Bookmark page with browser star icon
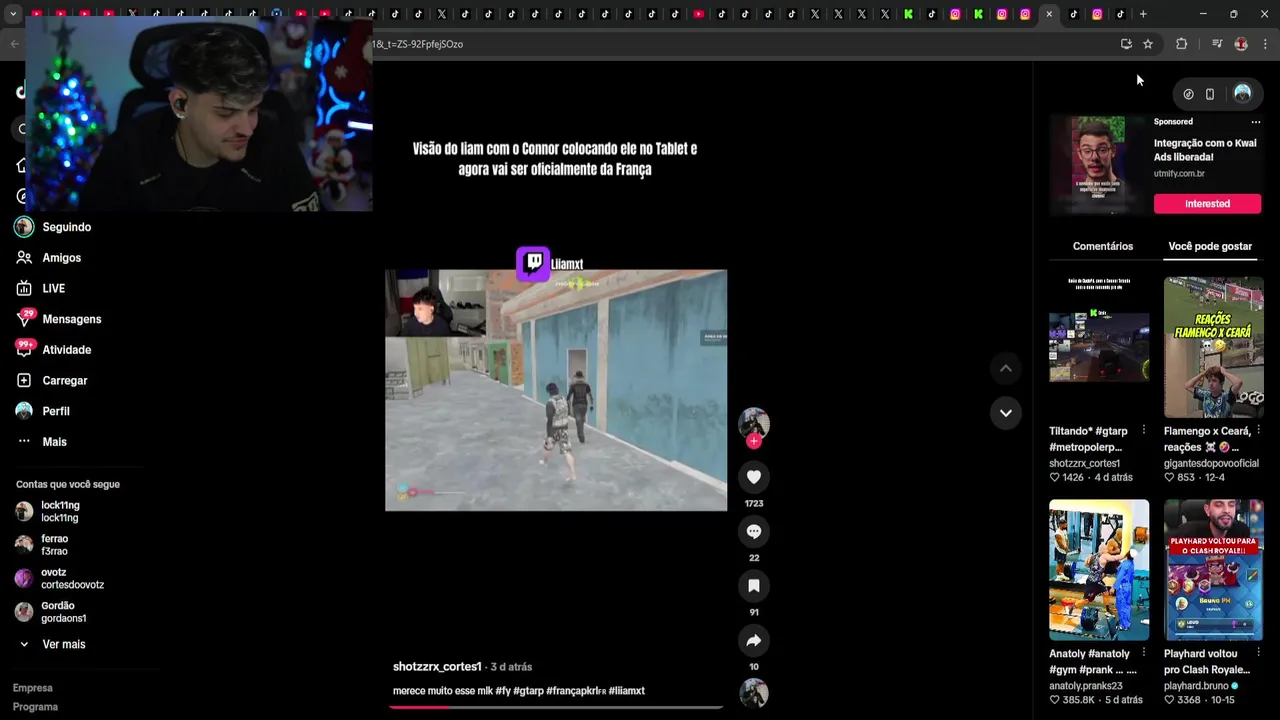 tap(1148, 44)
